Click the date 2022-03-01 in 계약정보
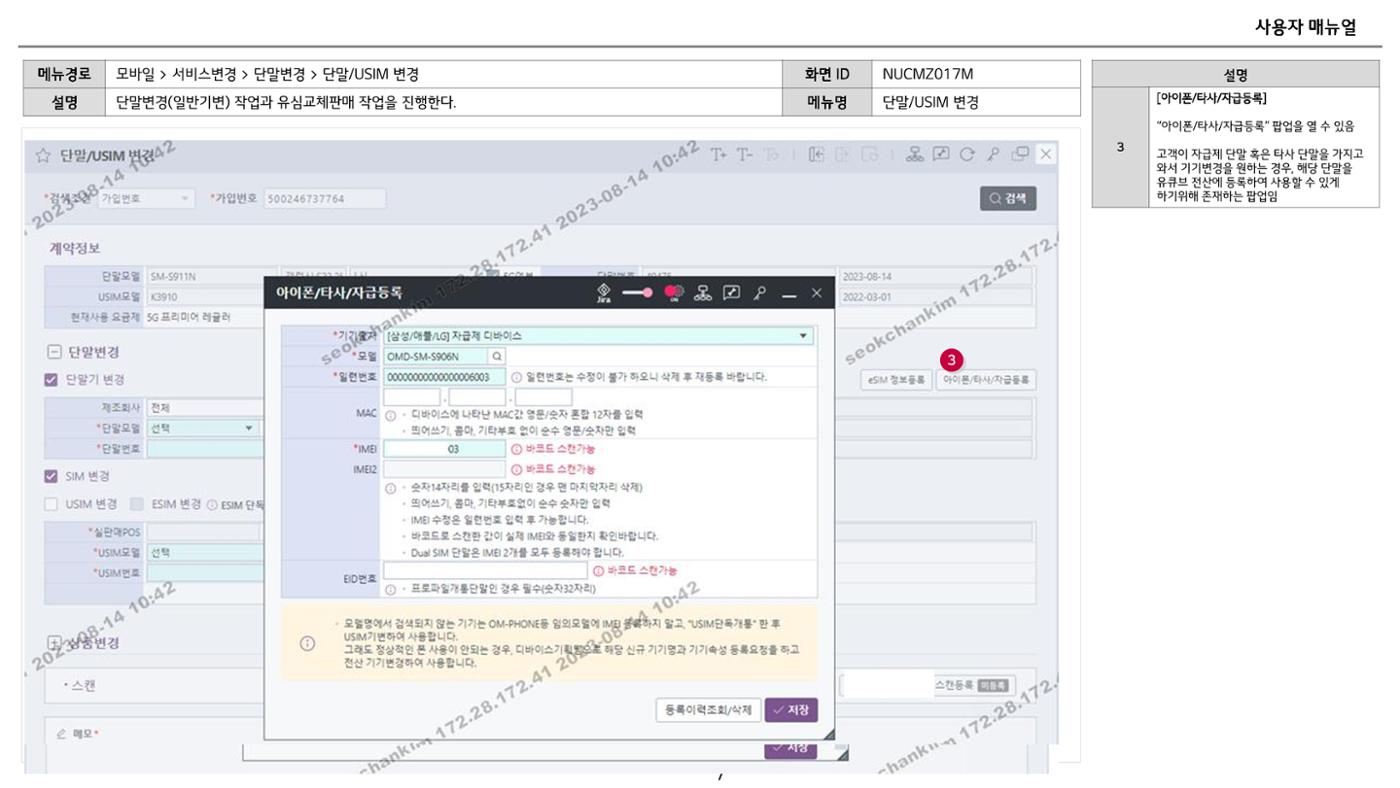This screenshot has width=1400, height=788. [867, 297]
